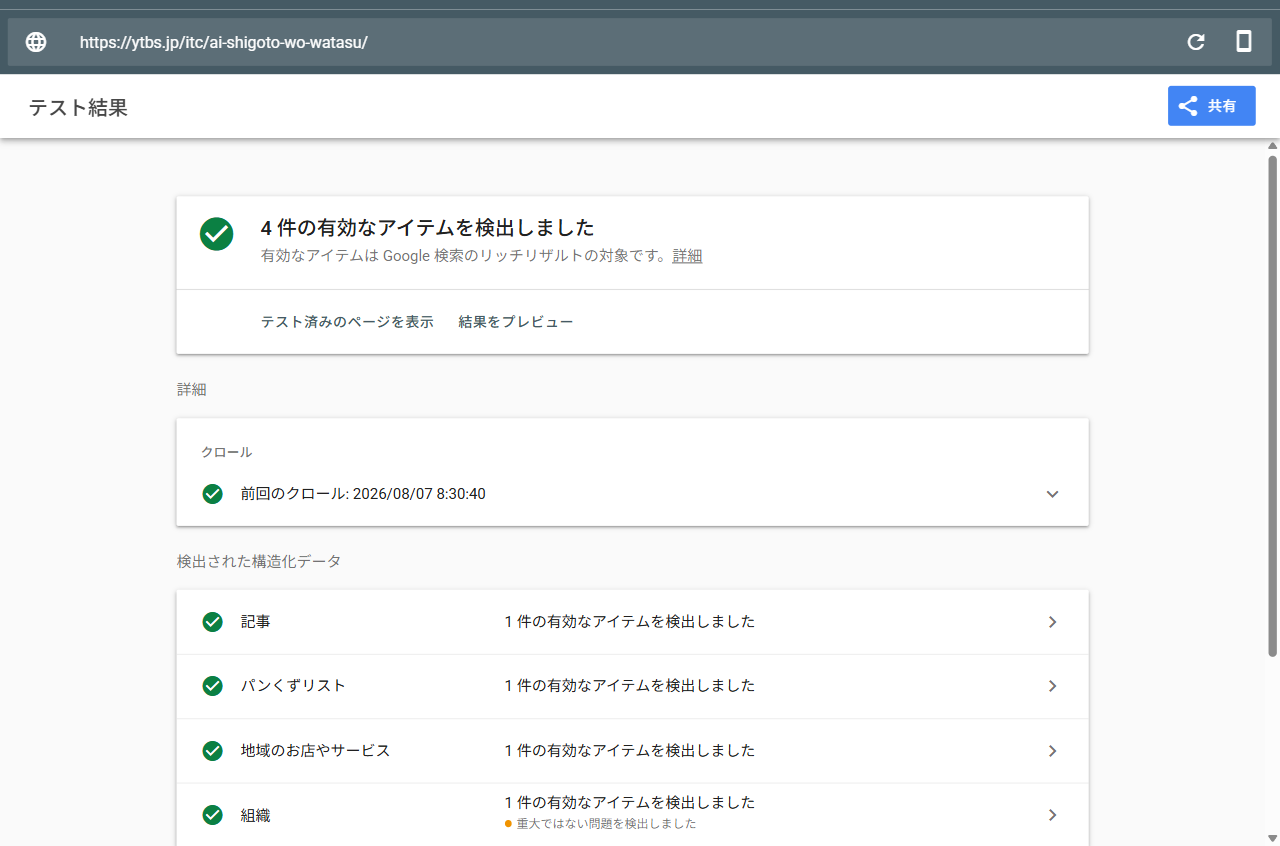Click green check icon beside パンくずリスト

tap(212, 686)
